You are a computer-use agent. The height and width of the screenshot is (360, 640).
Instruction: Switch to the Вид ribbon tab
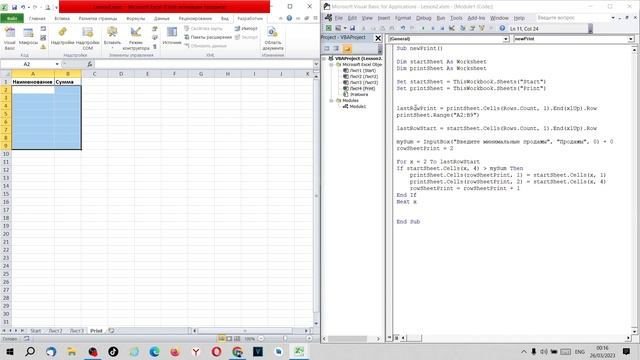point(225,18)
